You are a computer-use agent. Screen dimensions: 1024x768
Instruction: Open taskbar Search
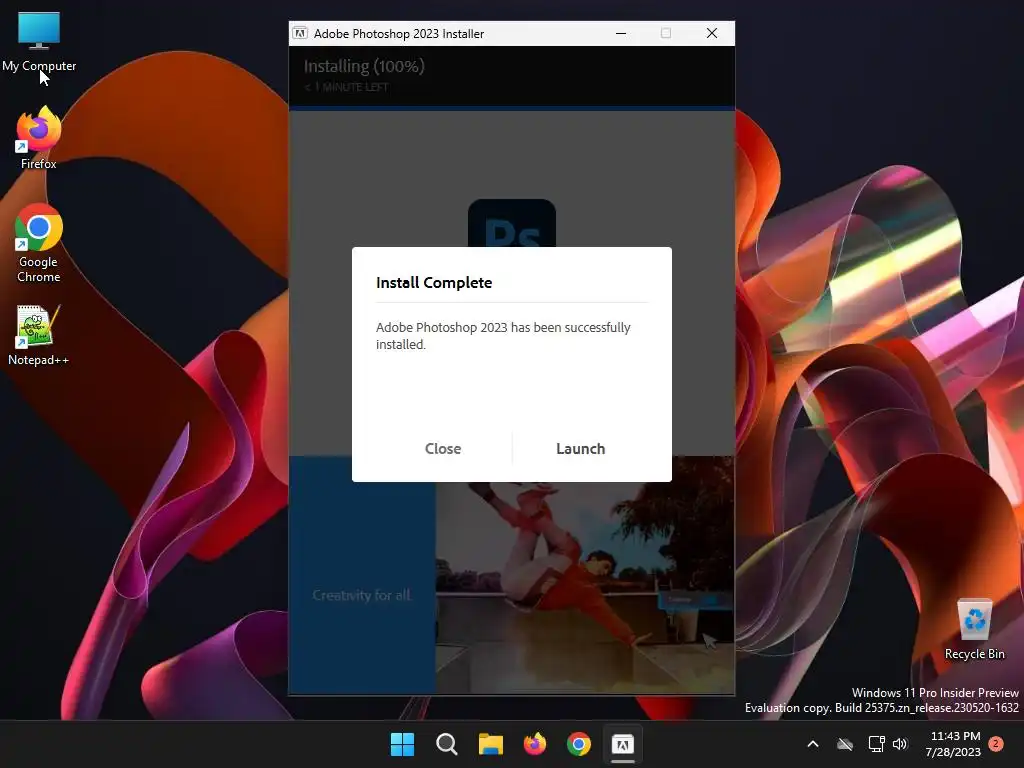coord(447,744)
